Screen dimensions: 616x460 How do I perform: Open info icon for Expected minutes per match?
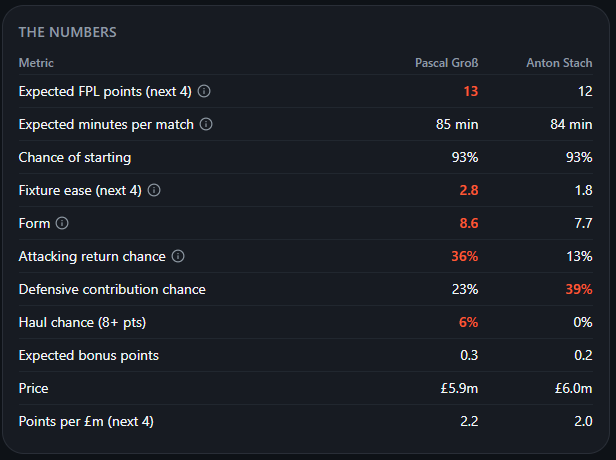pyautogui.click(x=206, y=124)
